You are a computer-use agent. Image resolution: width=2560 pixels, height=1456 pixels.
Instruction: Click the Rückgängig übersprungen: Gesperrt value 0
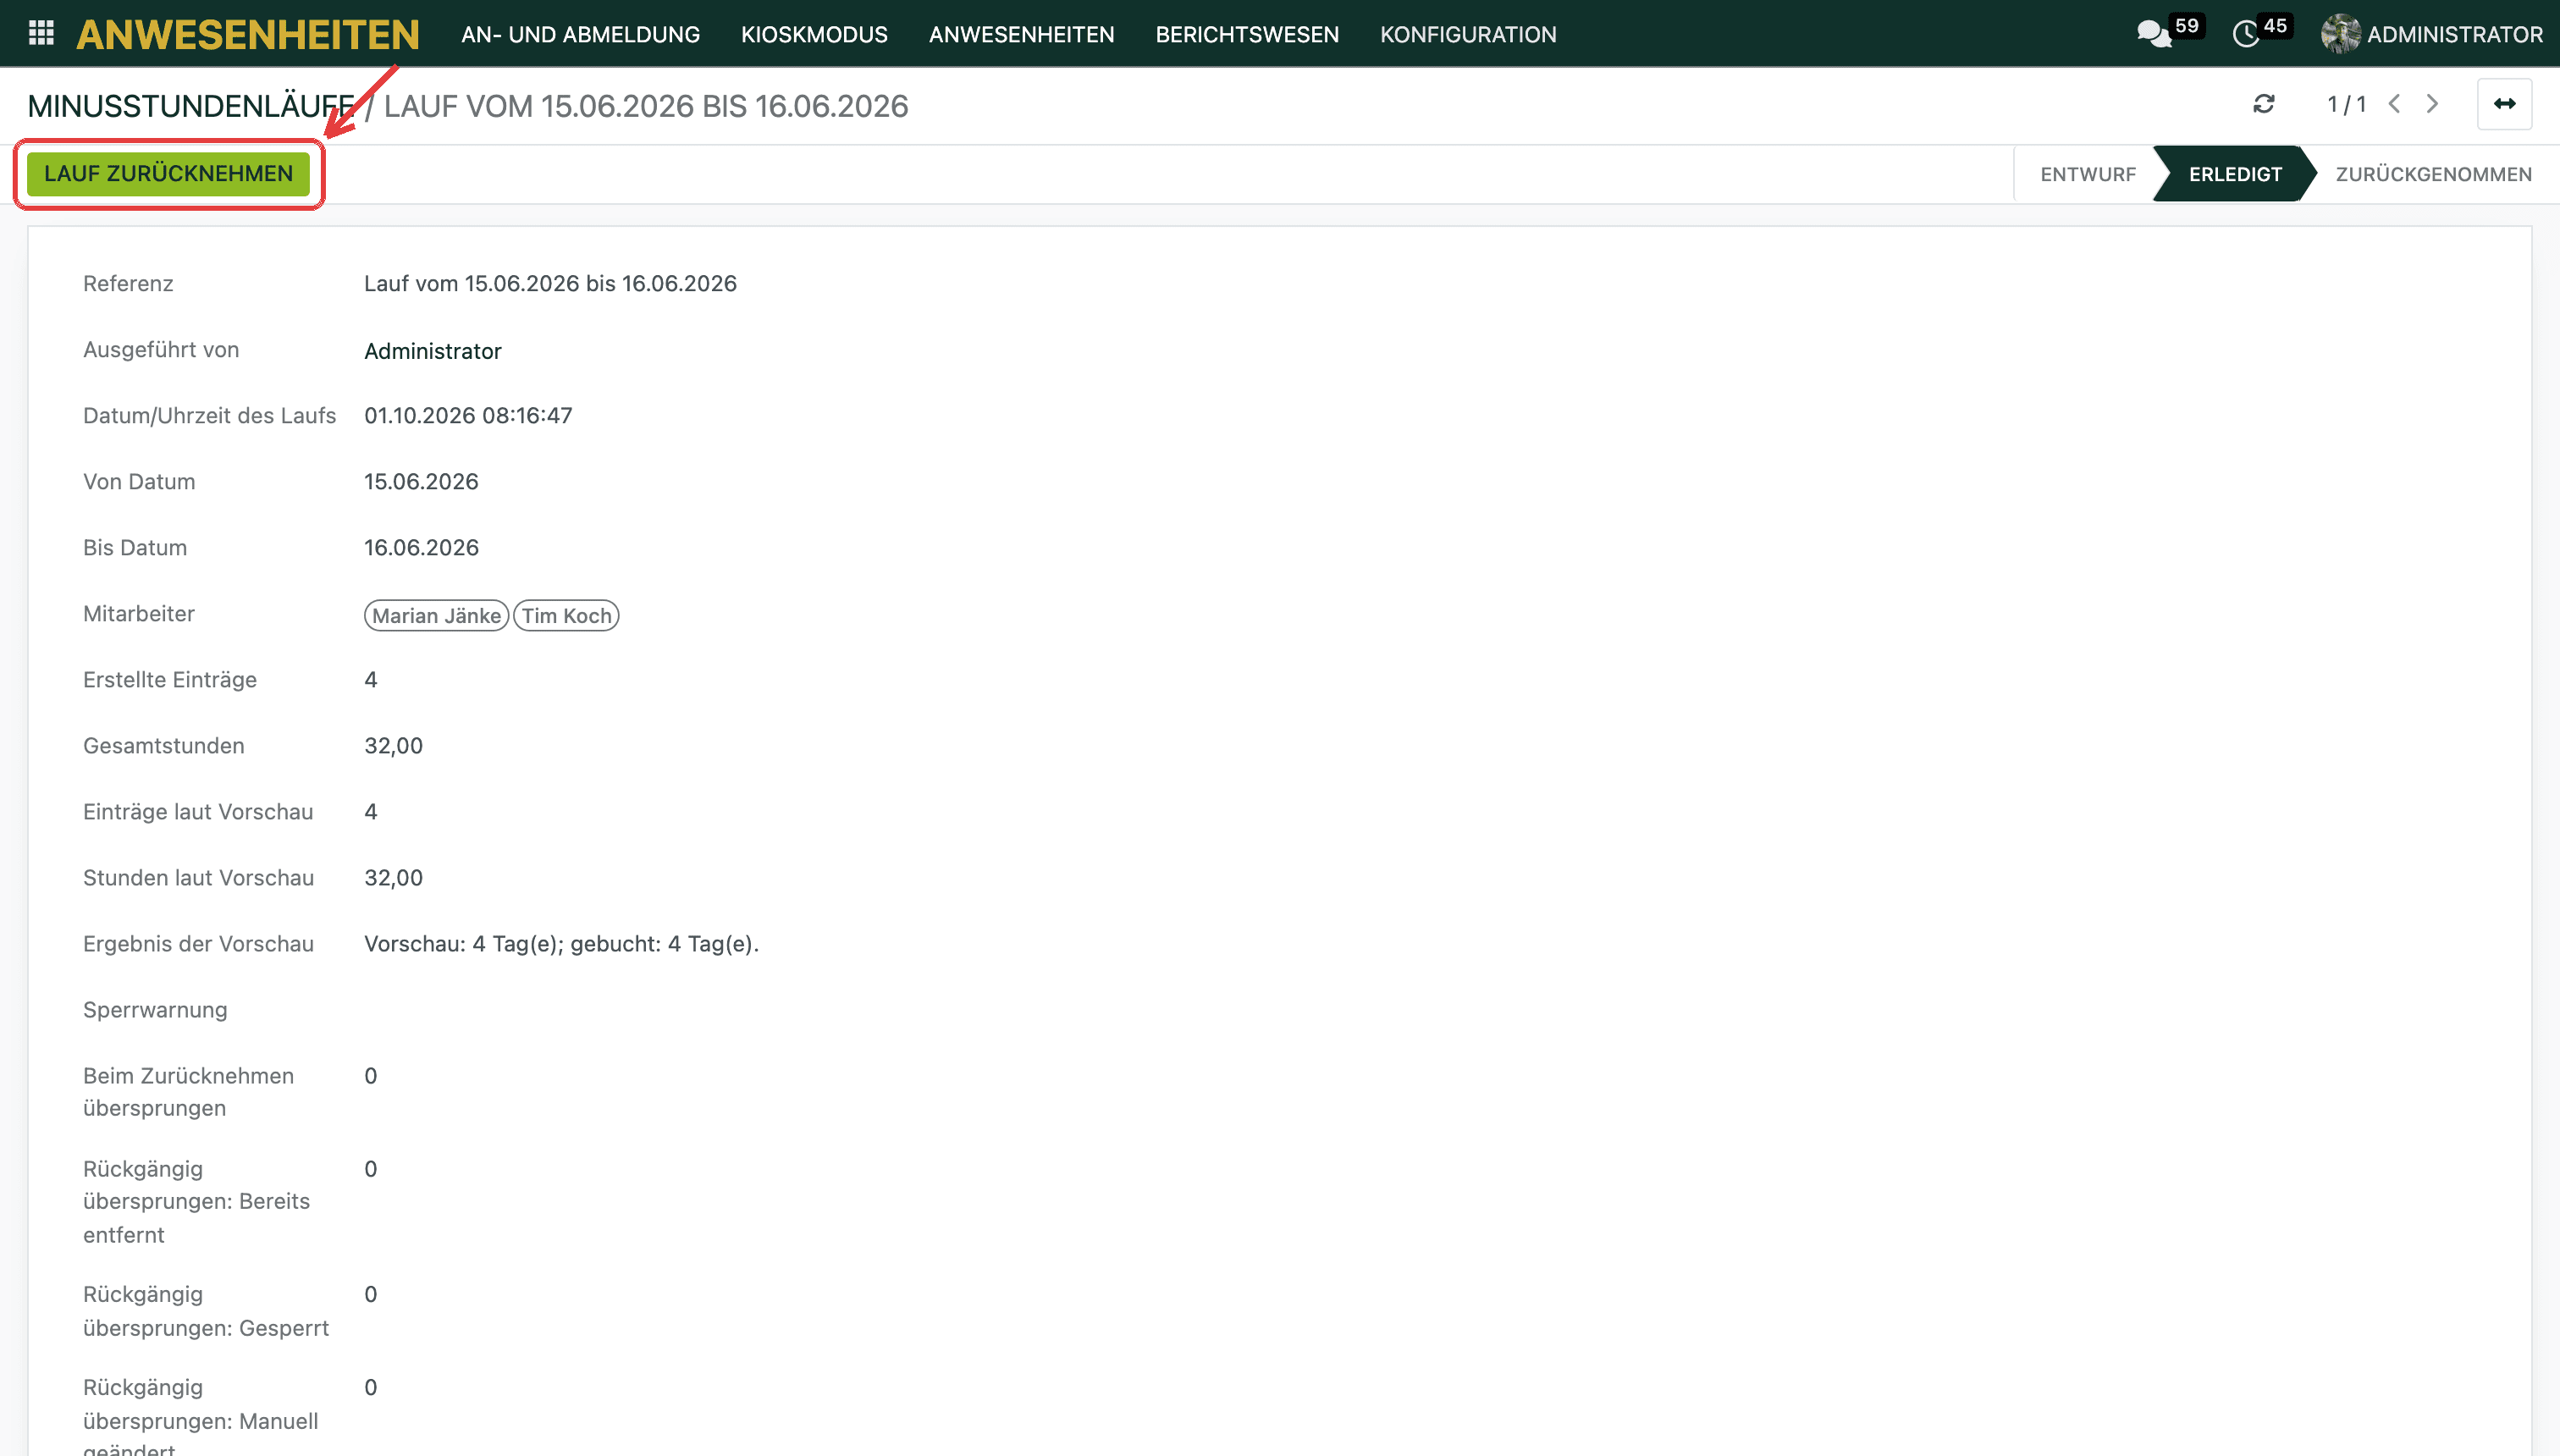[370, 1294]
